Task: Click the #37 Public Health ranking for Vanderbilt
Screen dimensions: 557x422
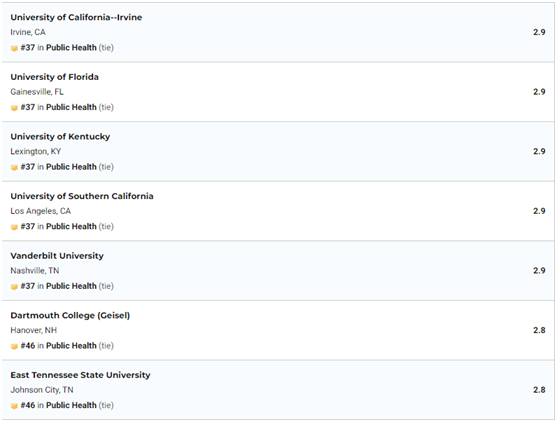Action: (67, 286)
